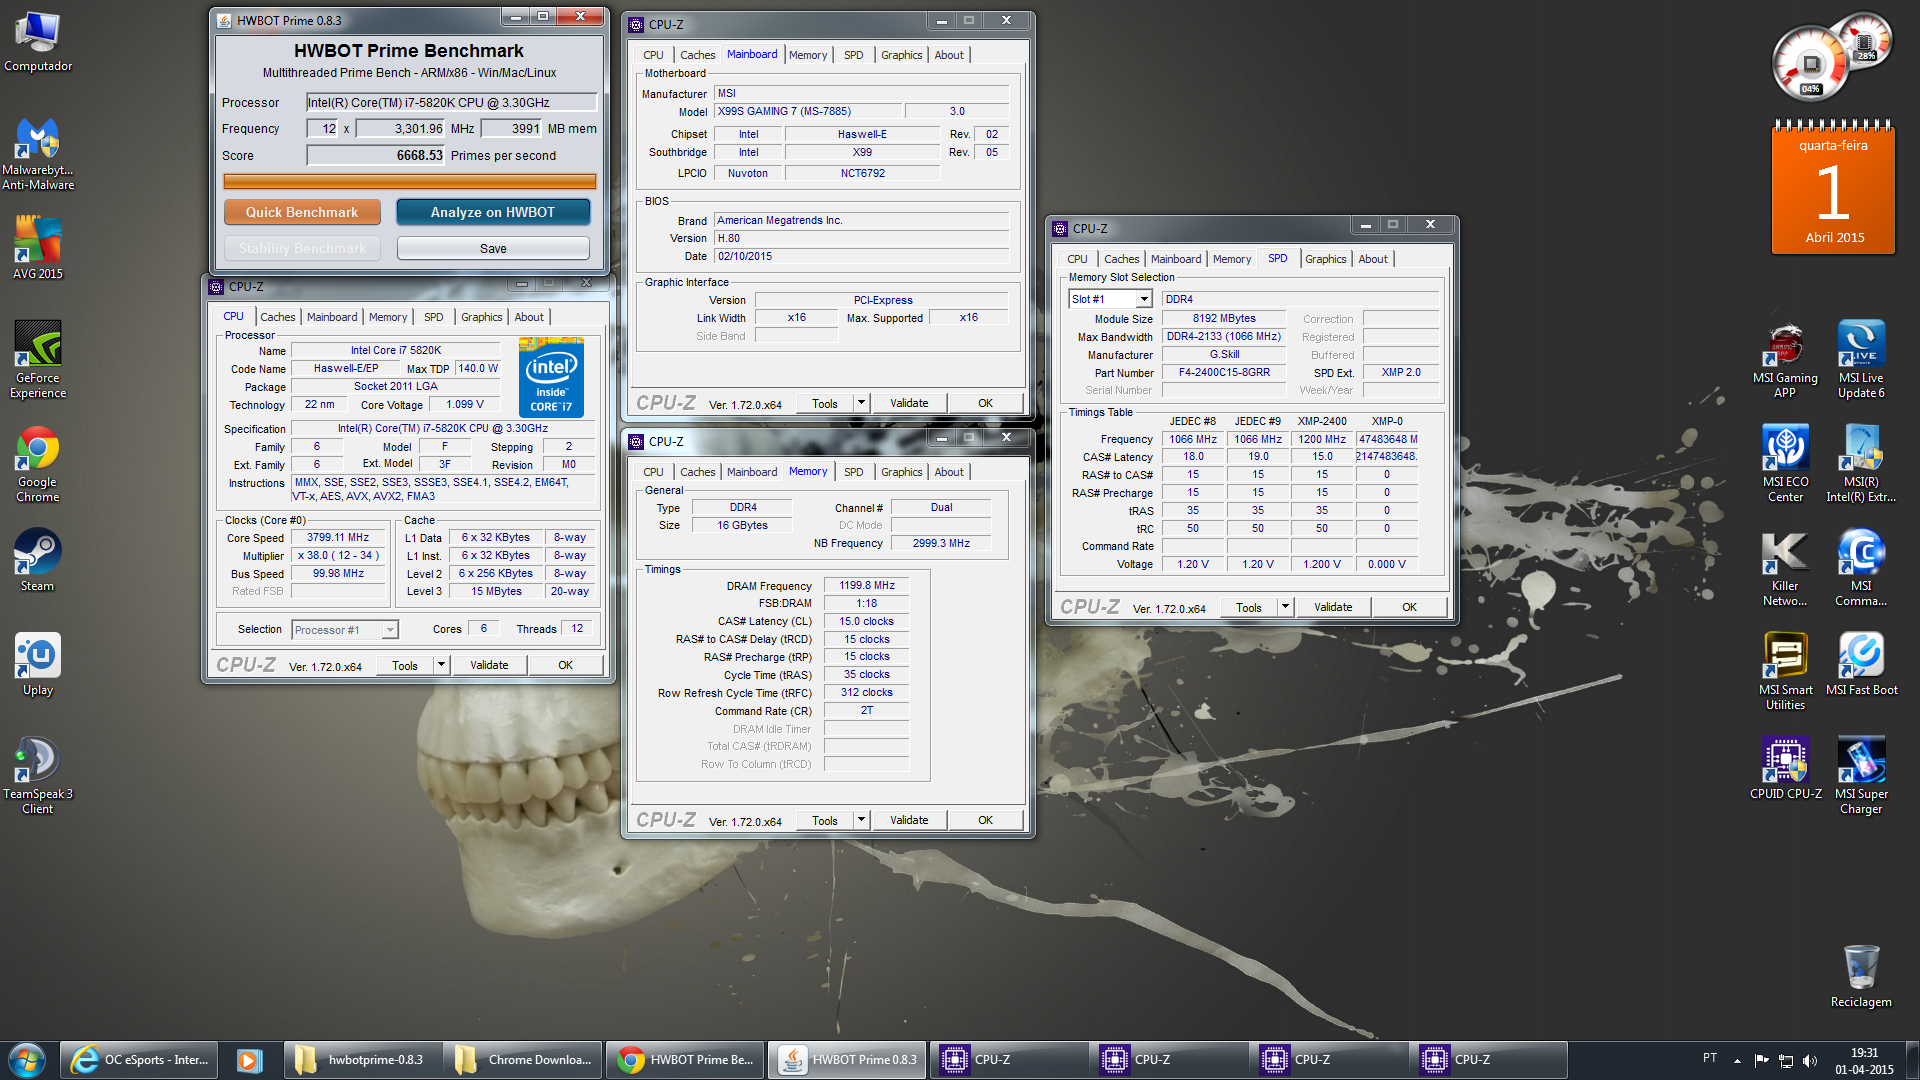Launch MSI Smart Utilities icon
The image size is (1920, 1080).
[x=1785, y=672]
